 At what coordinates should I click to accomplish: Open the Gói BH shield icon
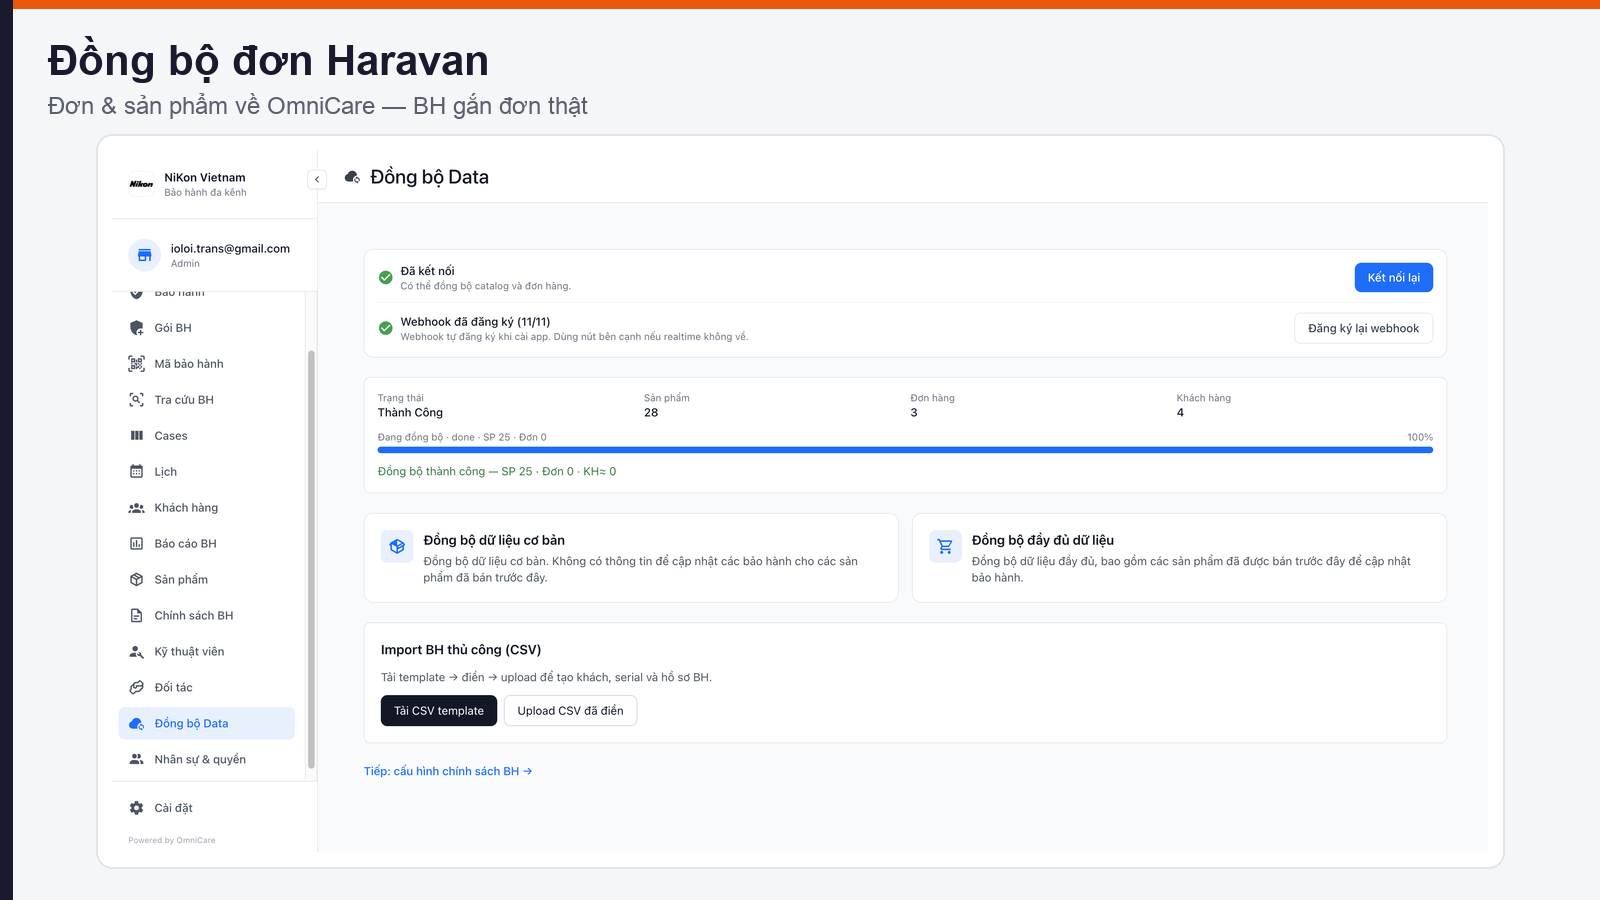coord(137,328)
